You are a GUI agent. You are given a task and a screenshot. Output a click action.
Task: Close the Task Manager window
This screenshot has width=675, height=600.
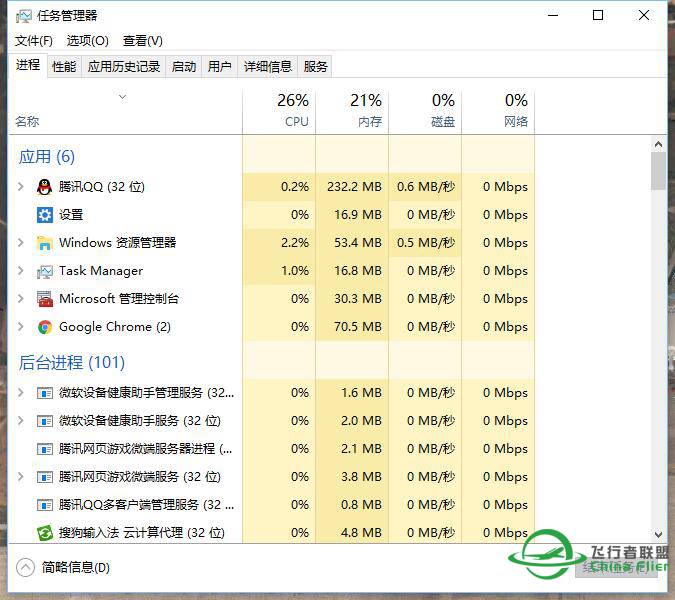(x=644, y=15)
